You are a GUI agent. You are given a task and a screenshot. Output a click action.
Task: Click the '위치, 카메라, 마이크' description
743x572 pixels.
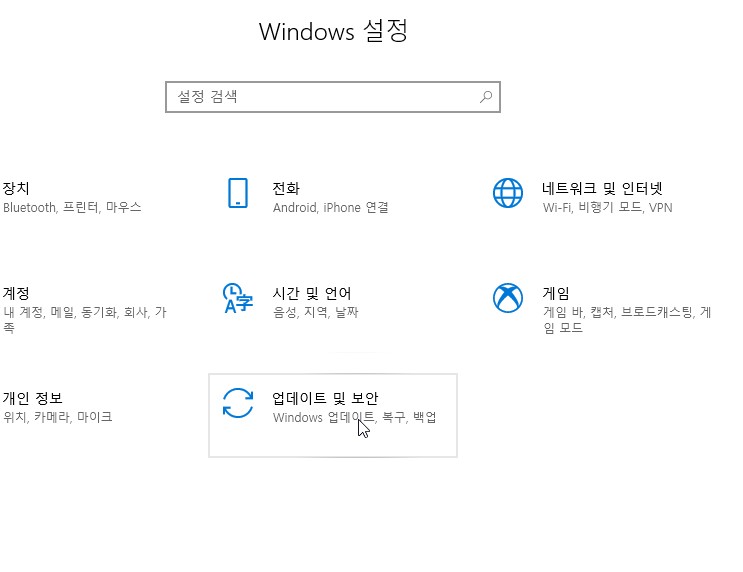coord(57,417)
